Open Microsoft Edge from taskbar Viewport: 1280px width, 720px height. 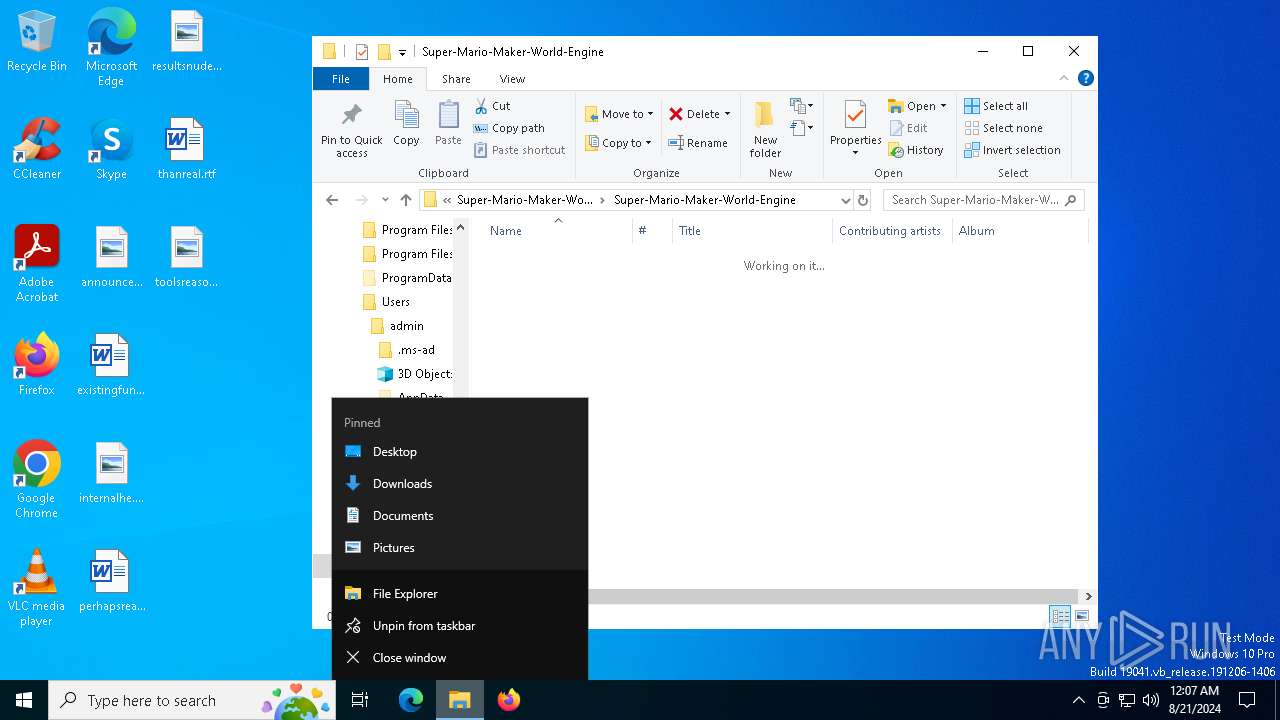[411, 700]
